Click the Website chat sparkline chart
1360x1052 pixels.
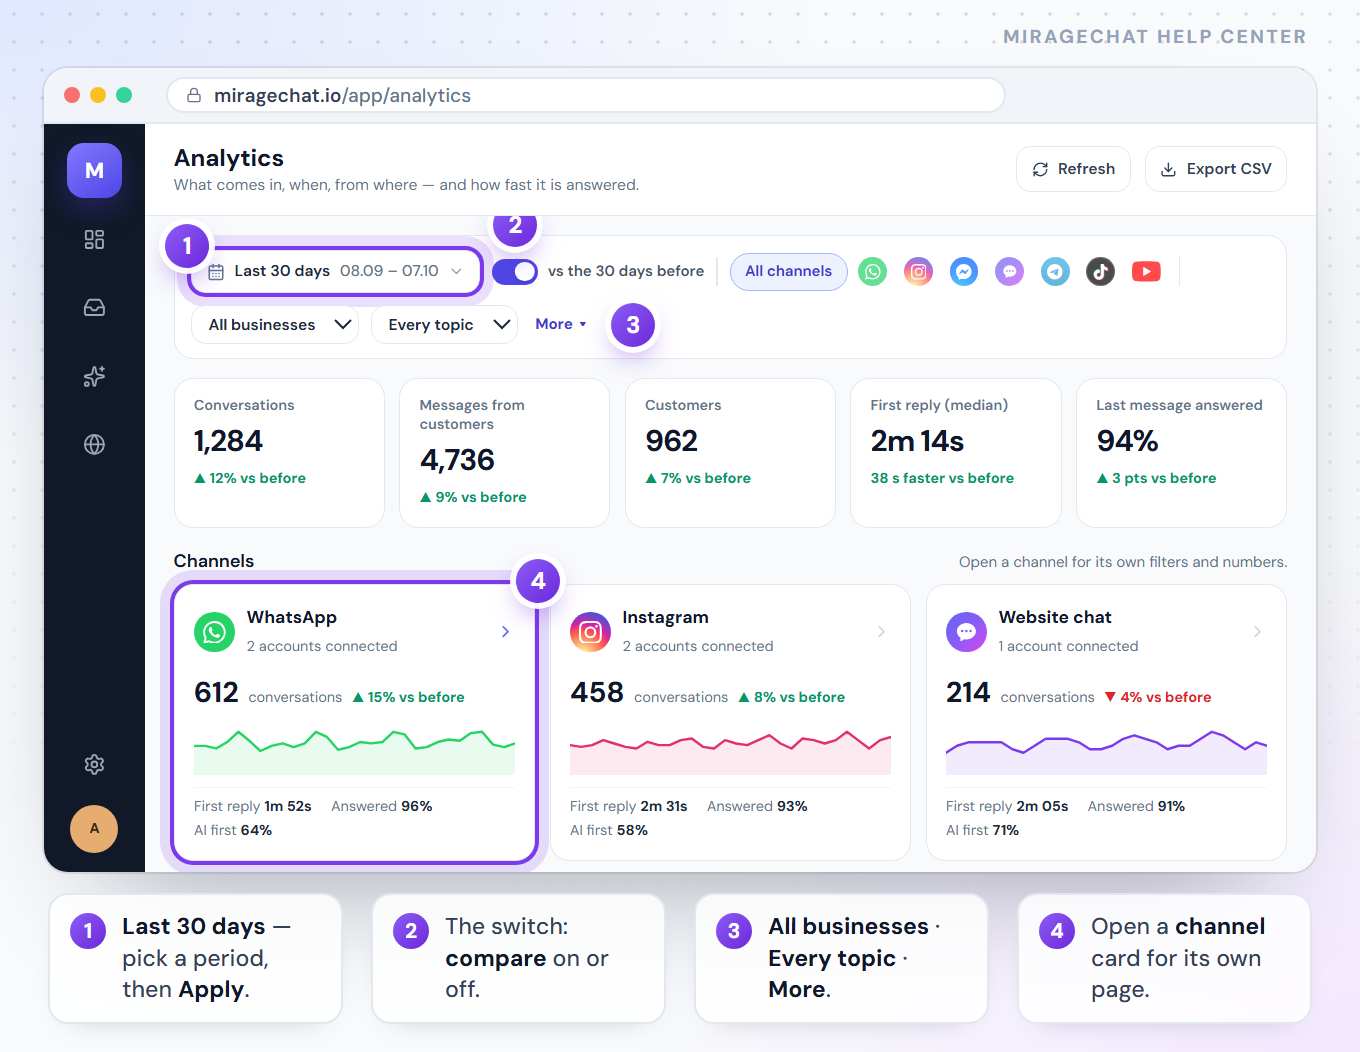click(x=1106, y=752)
